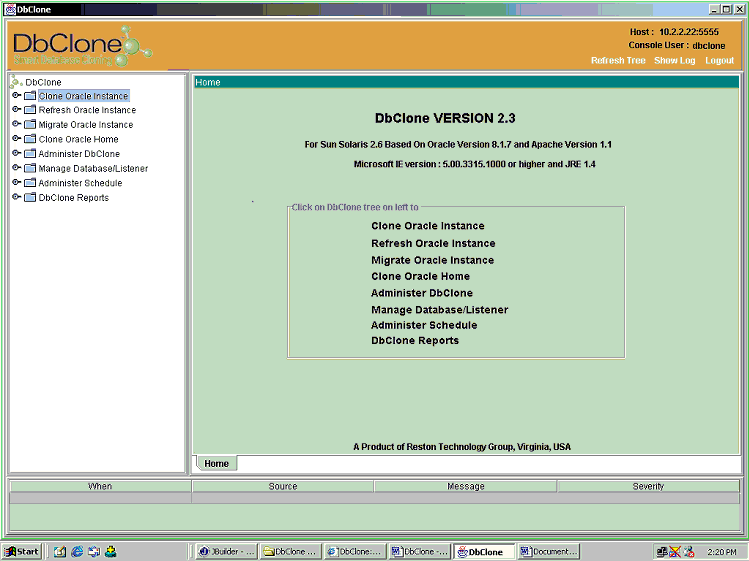Click last quick launch icon before taskbar buttons
This screenshot has width=749, height=561.
point(111,551)
